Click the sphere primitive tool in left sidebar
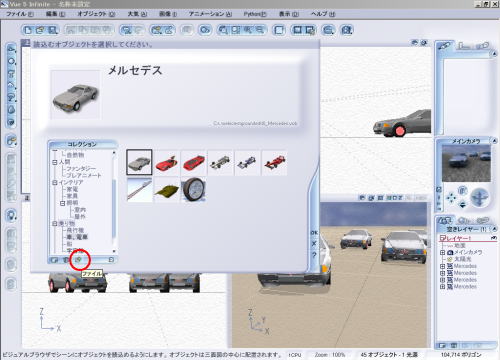 11,61
